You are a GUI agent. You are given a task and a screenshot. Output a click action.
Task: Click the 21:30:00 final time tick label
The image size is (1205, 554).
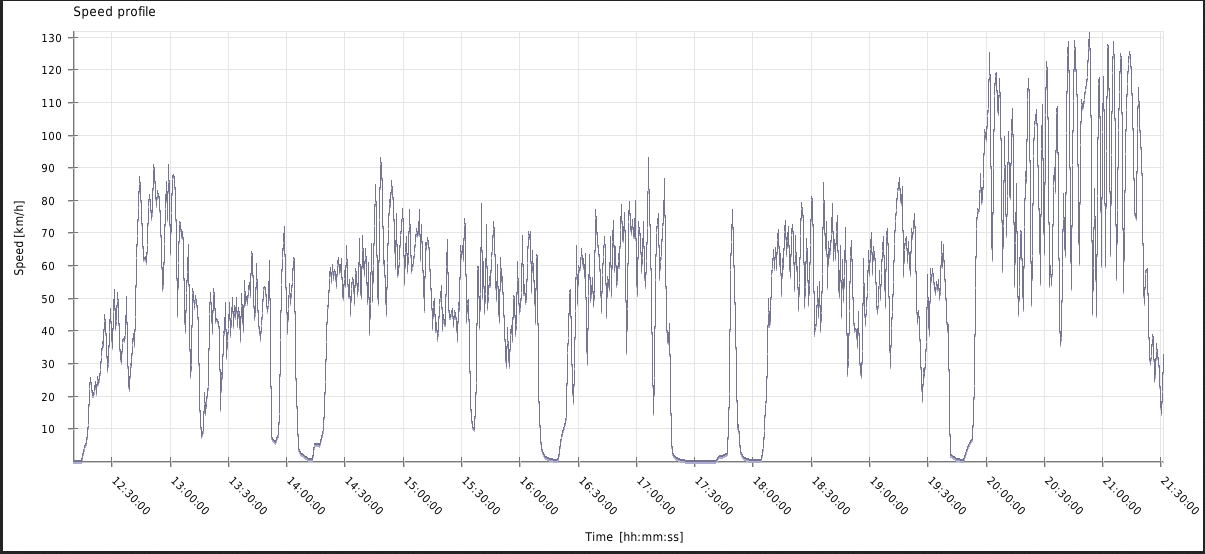coord(1179,493)
